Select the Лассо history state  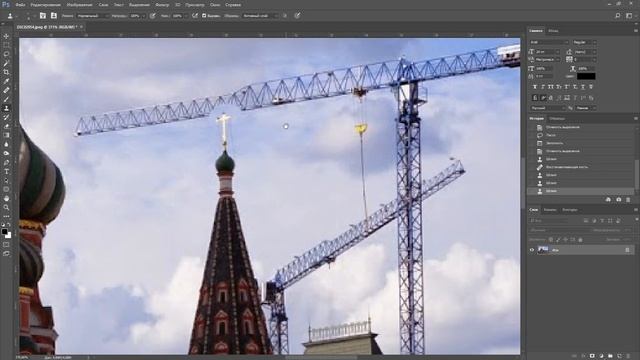pyautogui.click(x=551, y=135)
